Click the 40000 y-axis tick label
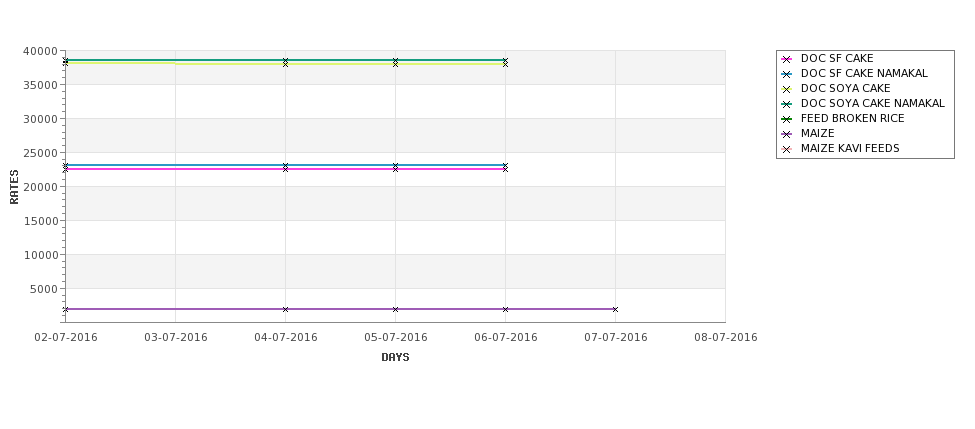Viewport: 975px width, 429px height. (x=40, y=51)
